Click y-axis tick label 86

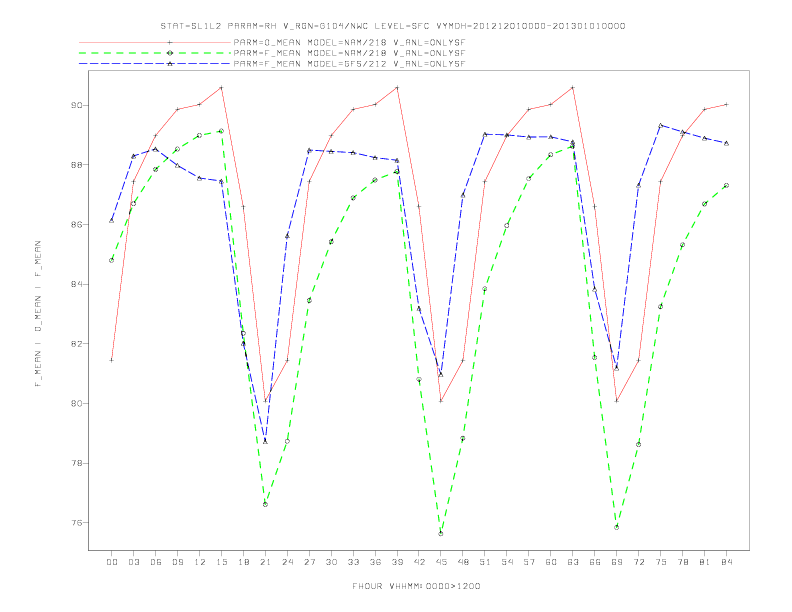pyautogui.click(x=77, y=225)
